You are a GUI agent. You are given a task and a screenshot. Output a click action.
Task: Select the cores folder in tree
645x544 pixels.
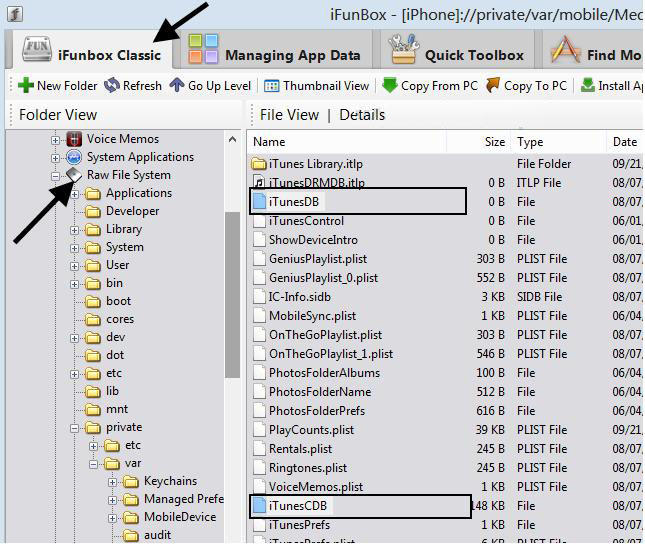point(120,319)
